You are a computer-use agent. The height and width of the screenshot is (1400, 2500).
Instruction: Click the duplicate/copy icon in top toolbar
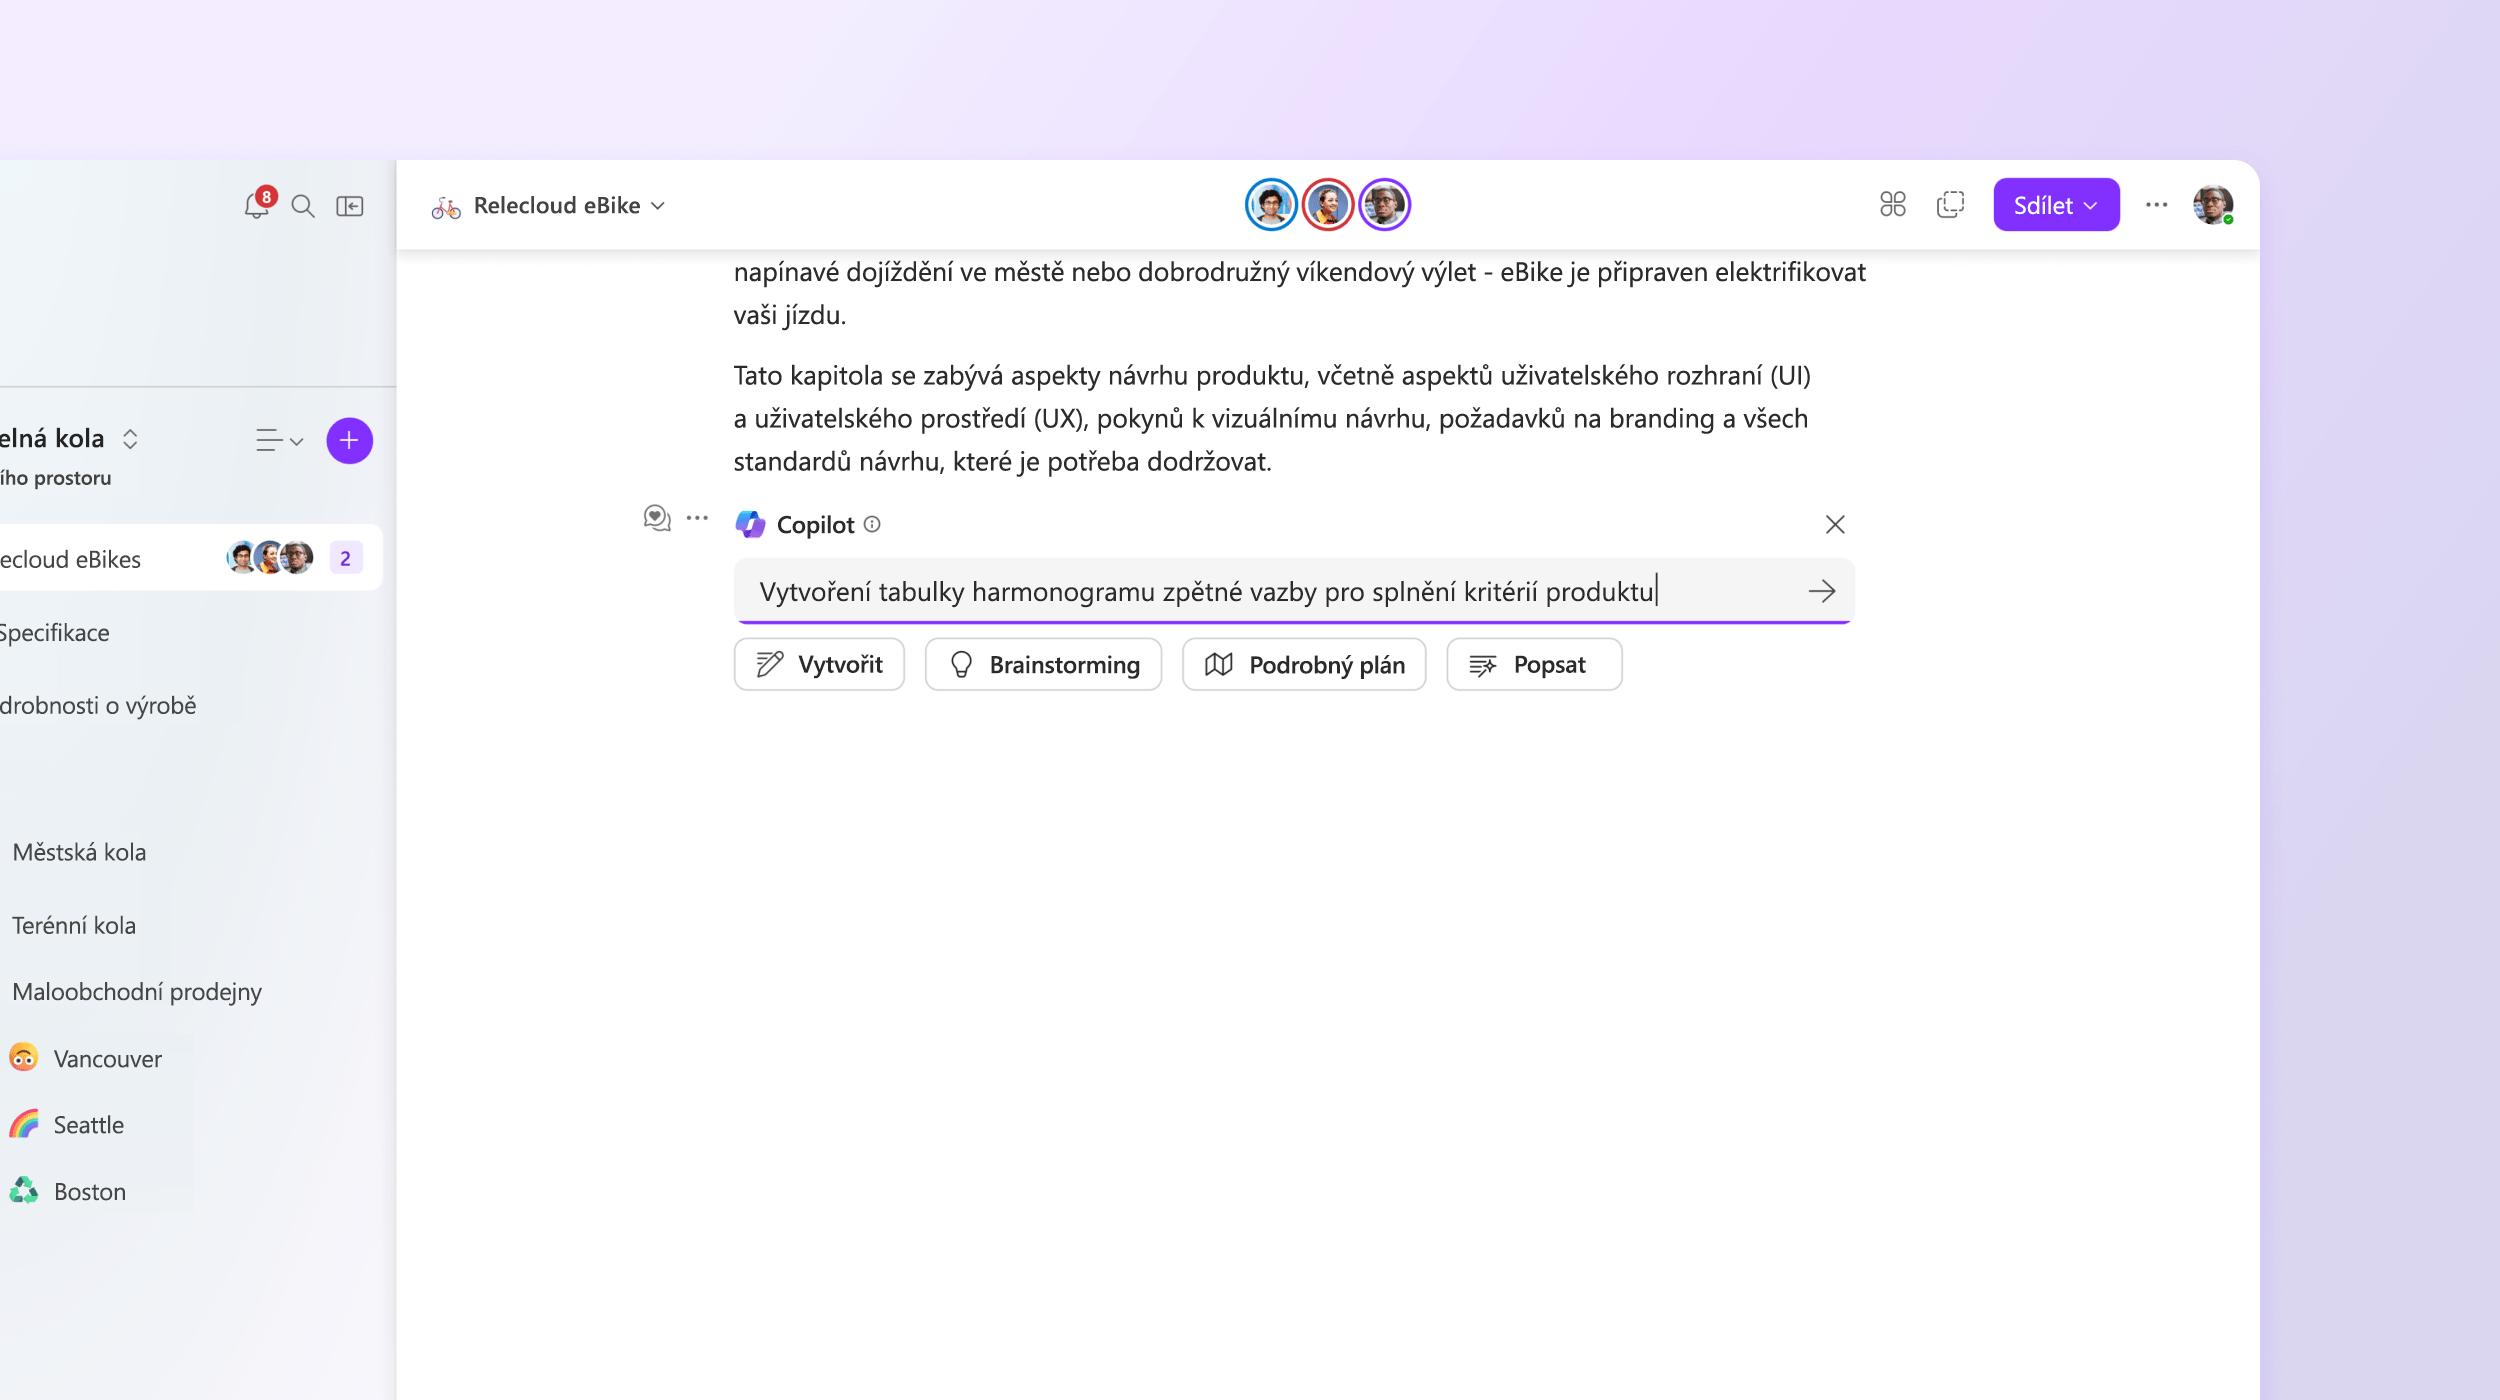point(1951,204)
